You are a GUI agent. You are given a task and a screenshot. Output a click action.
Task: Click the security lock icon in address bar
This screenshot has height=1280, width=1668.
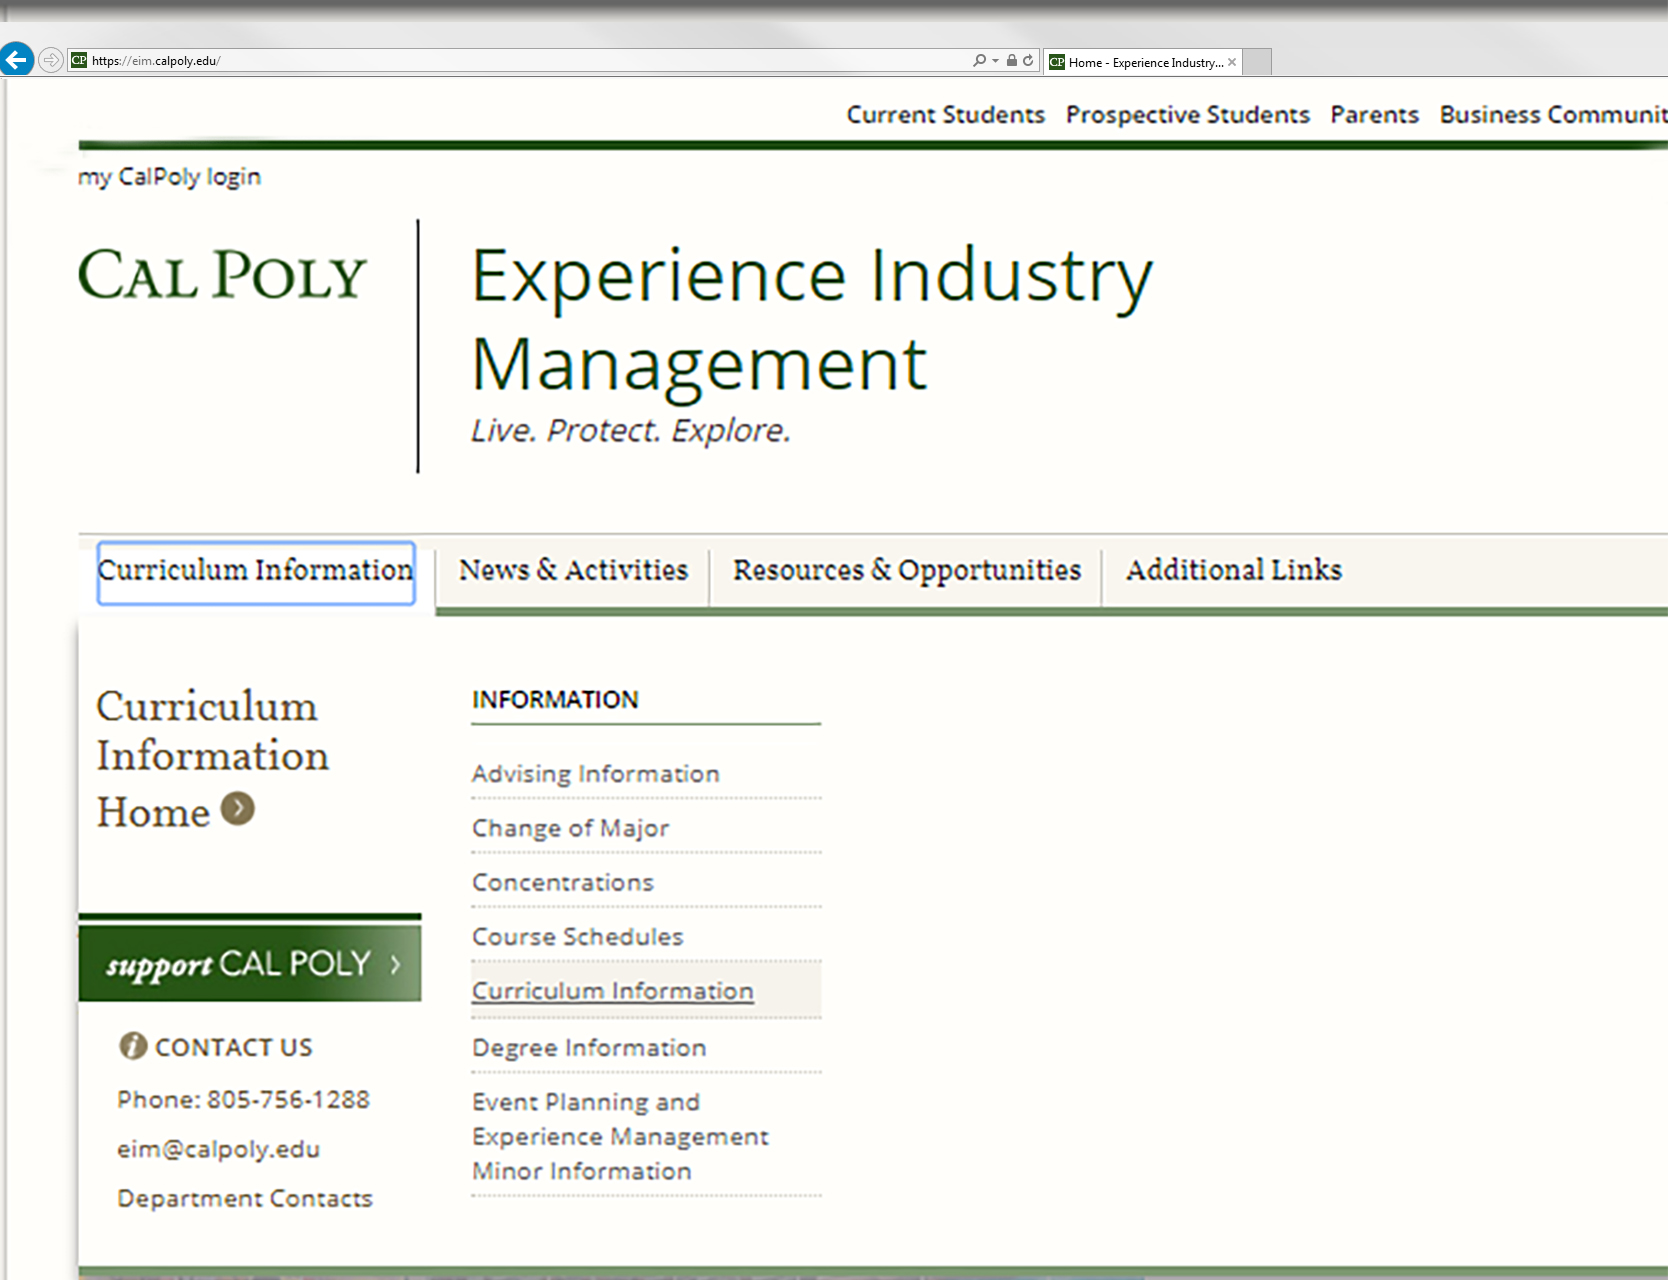click(1012, 61)
